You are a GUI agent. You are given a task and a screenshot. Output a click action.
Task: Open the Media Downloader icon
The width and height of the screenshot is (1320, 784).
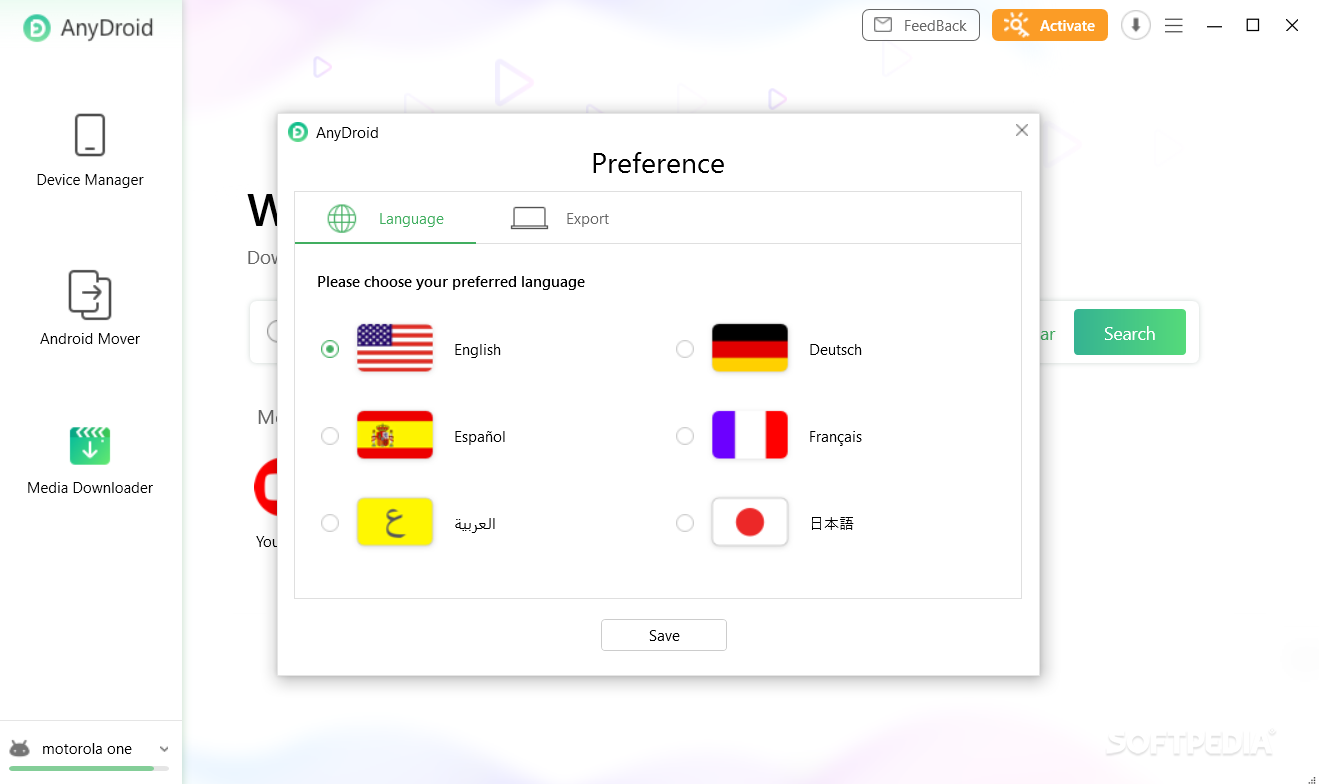[x=90, y=445]
